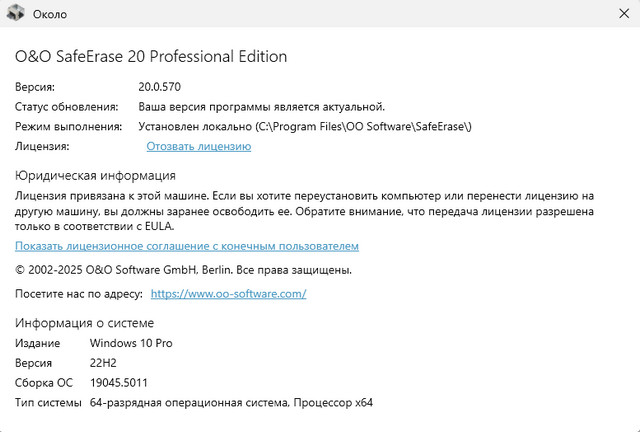Viewport: 640px width, 432px height.
Task: Click the SafeErase app icon in title bar
Action: click(16, 15)
